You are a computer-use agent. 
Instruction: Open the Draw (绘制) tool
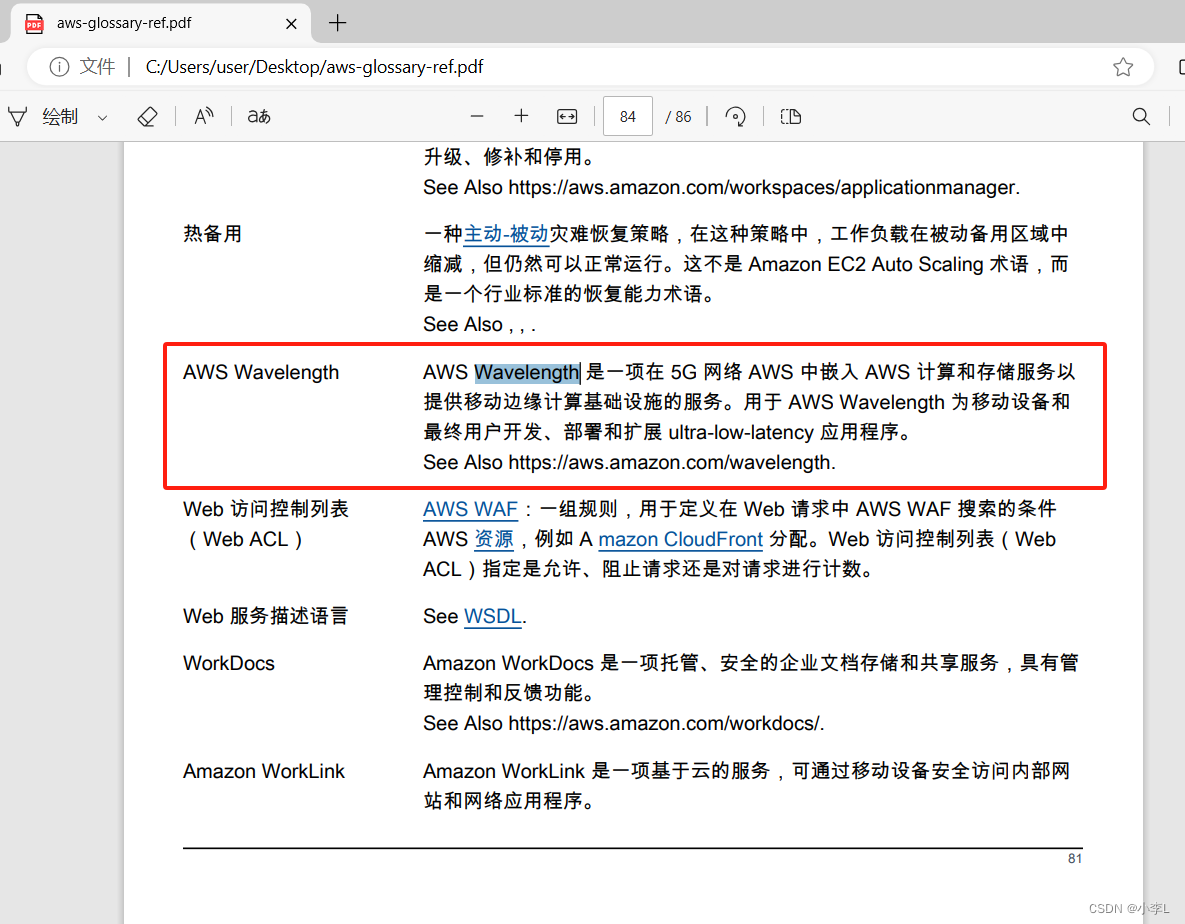[x=60, y=116]
